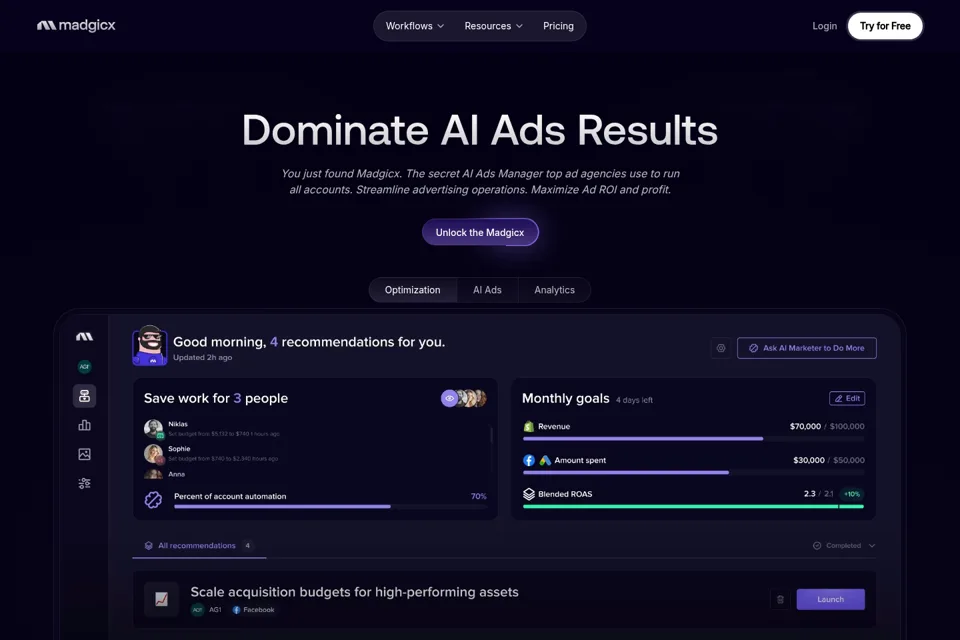Click the Login link
Viewport: 960px width, 640px height.
[824, 26]
